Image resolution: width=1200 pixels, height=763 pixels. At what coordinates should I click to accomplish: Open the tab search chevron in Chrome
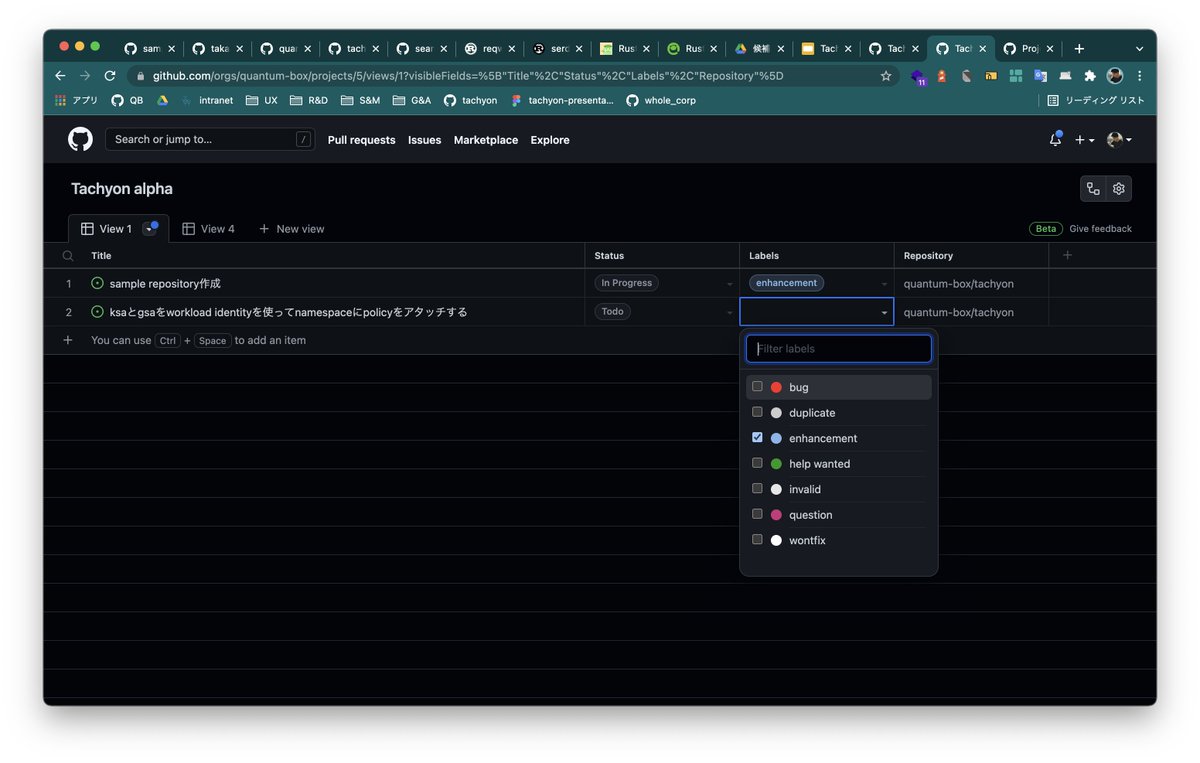(1139, 48)
